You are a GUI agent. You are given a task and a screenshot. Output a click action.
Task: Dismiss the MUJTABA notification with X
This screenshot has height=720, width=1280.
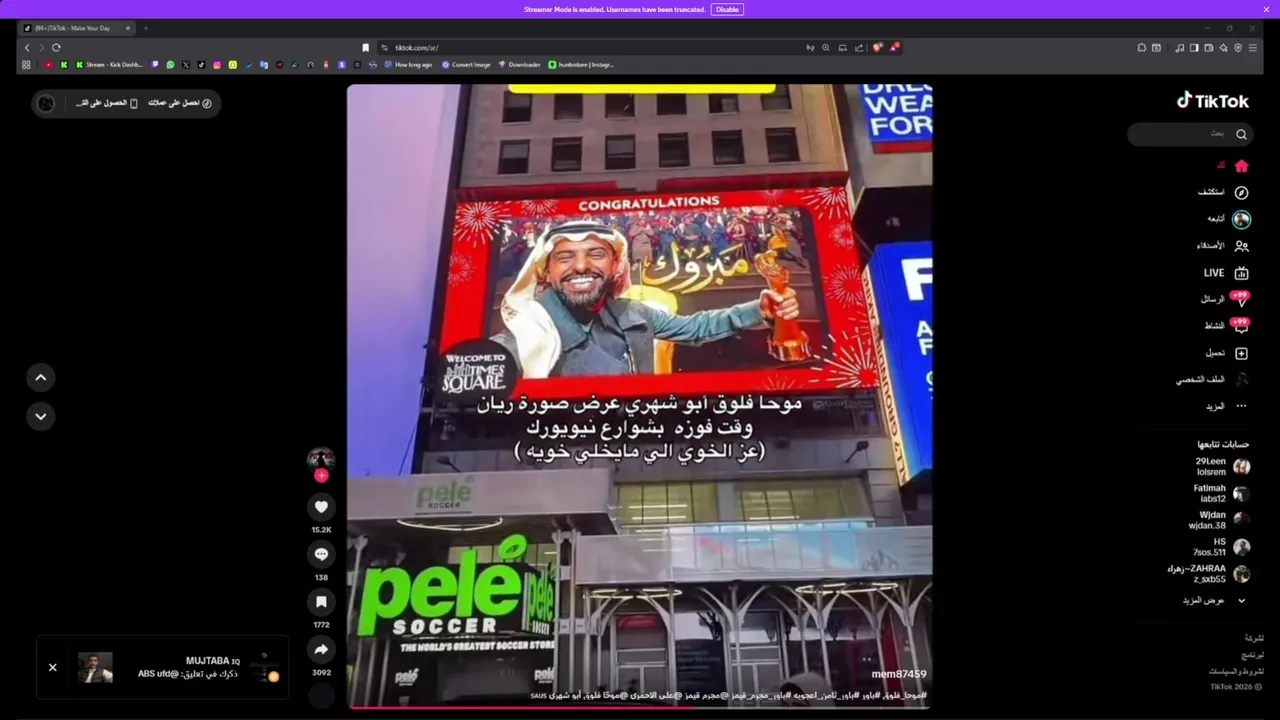coord(53,667)
